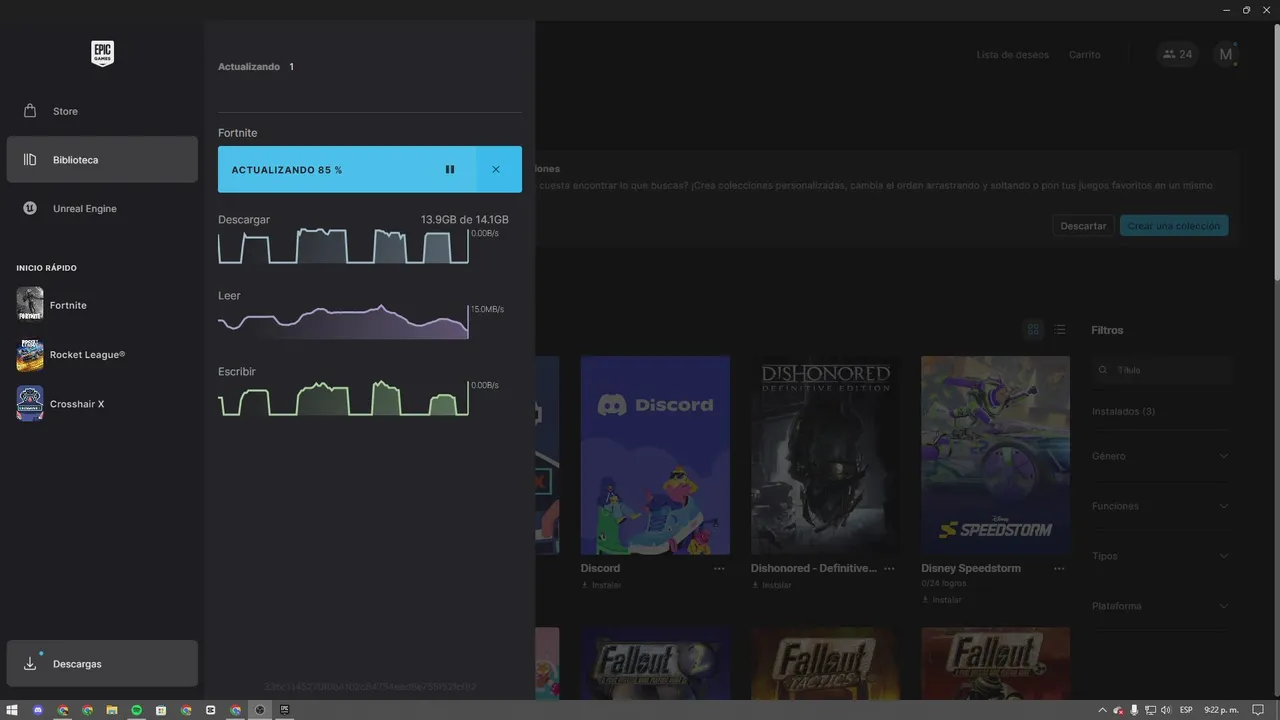Click the Descartar button
Viewport: 1280px width, 720px height.
coord(1083,226)
